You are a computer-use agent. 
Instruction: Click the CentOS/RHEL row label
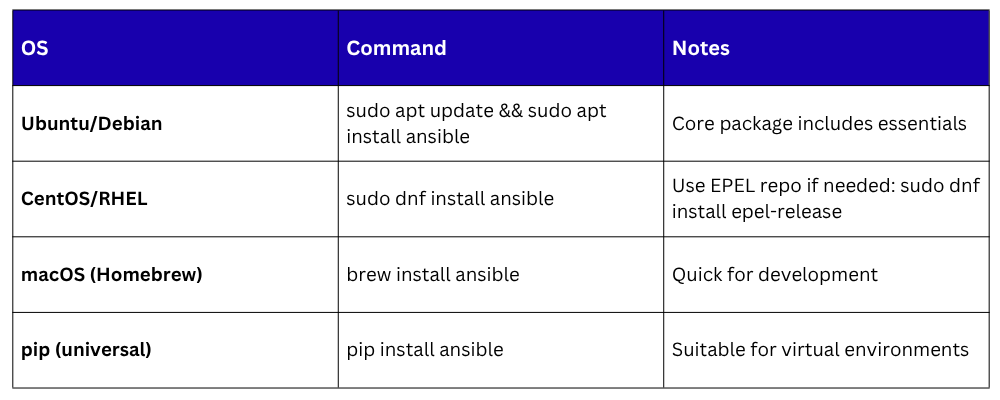click(x=84, y=199)
